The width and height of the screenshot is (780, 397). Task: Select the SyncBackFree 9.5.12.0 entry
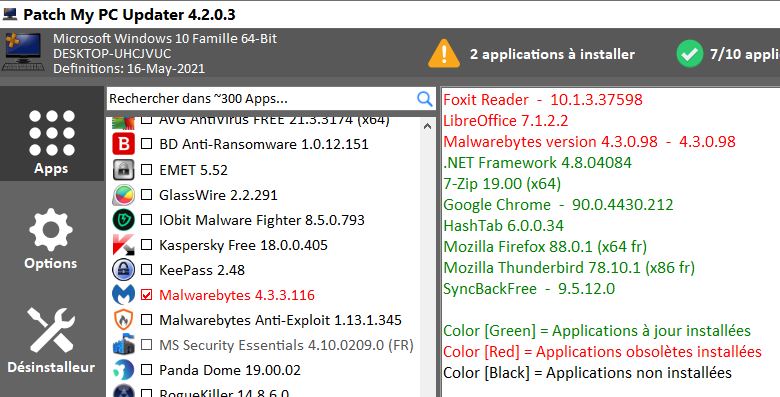[x=529, y=289]
